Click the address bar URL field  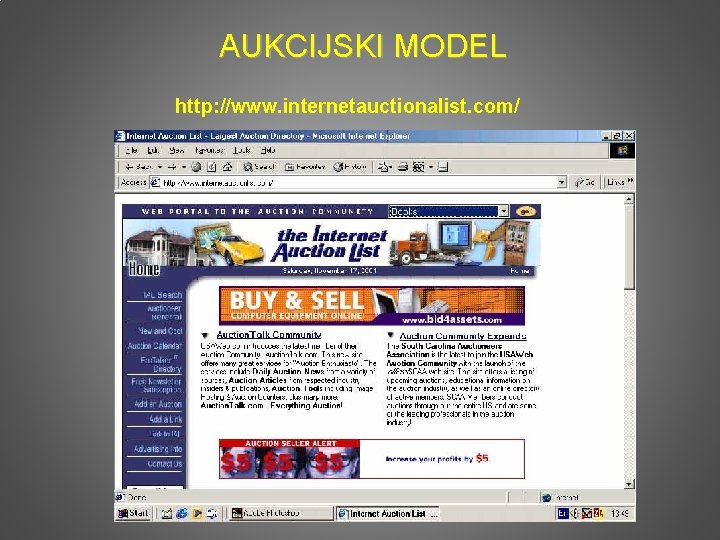pyautogui.click(x=358, y=183)
